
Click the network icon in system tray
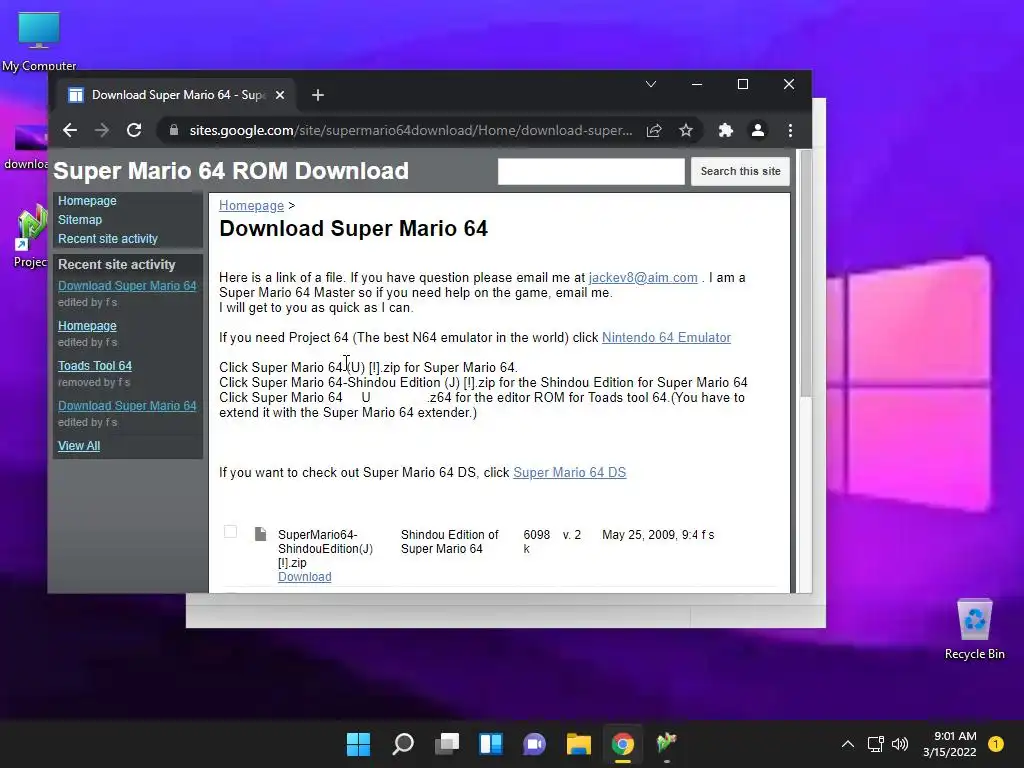[x=875, y=744]
